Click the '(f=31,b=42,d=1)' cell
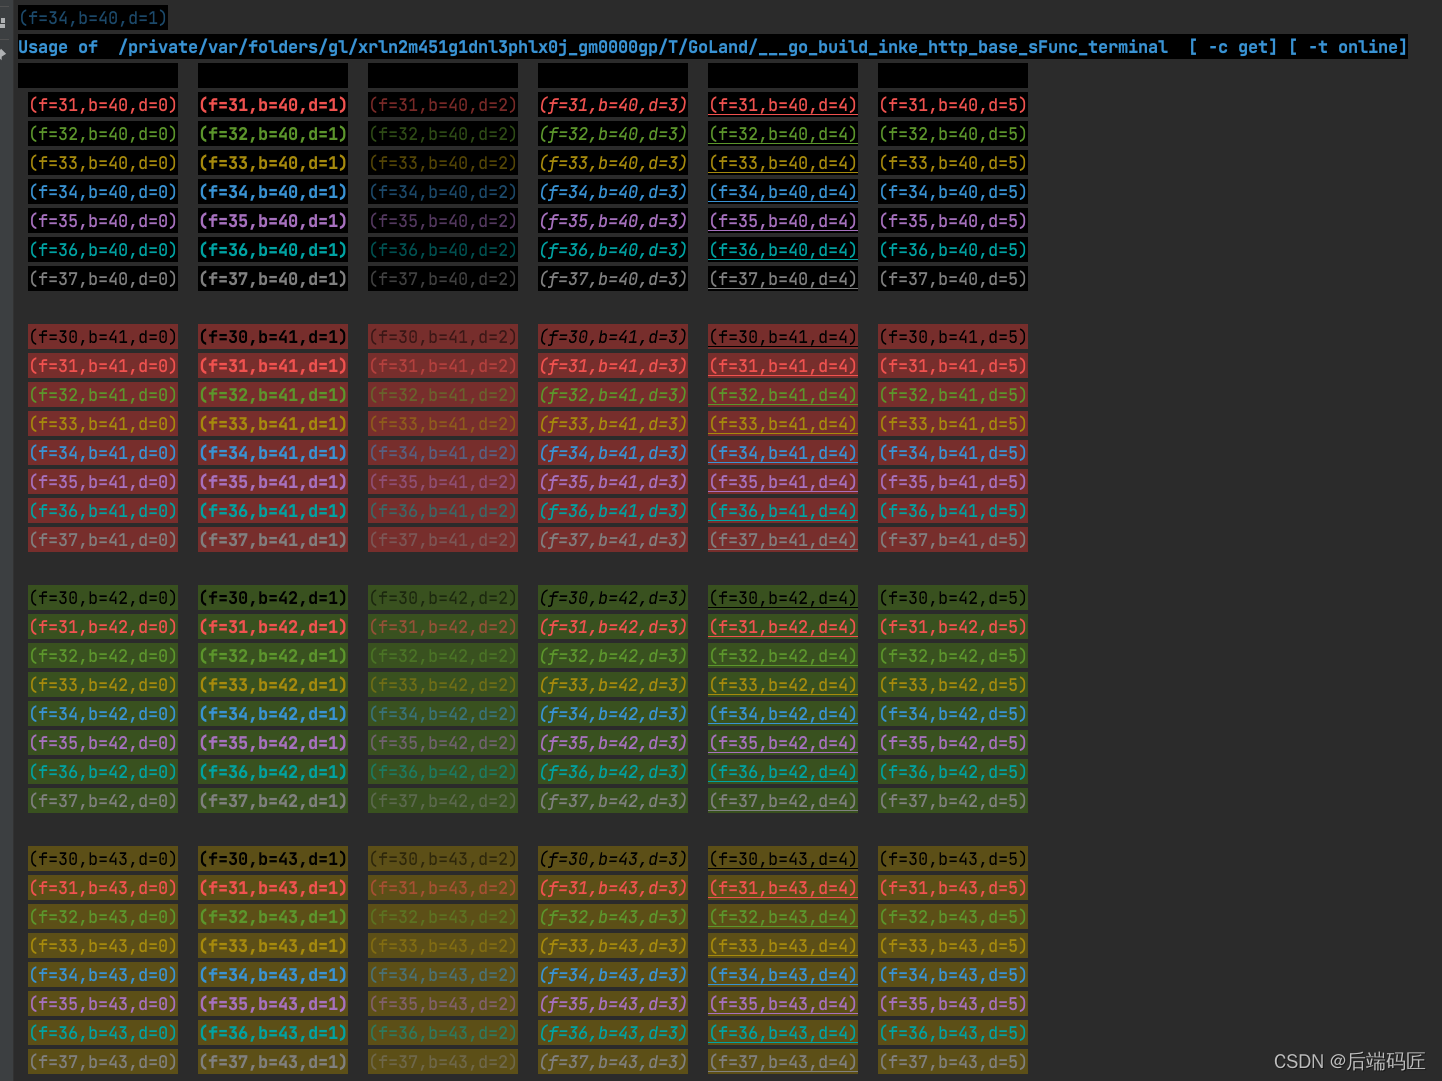This screenshot has height=1081, width=1442. pos(273,627)
